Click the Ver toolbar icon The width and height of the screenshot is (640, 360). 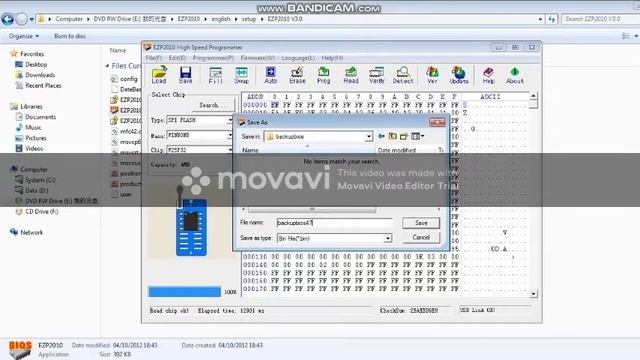click(432, 76)
